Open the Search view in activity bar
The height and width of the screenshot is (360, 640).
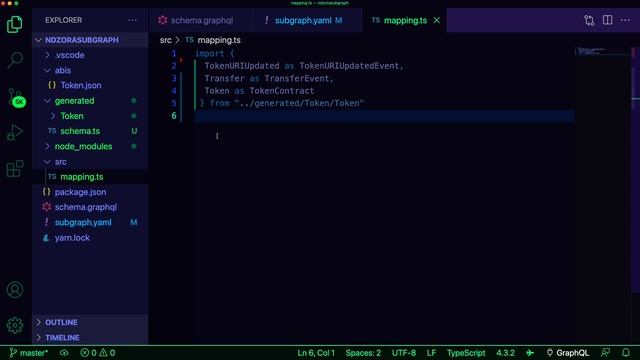tap(15, 60)
